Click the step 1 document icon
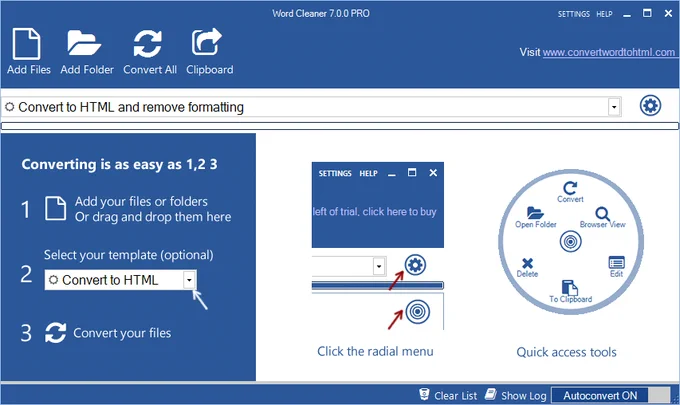 56,208
